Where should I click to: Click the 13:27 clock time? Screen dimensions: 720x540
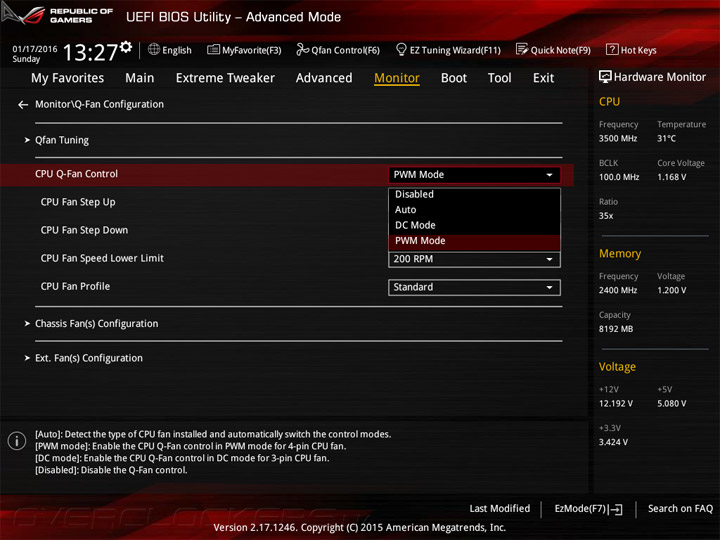[90, 53]
